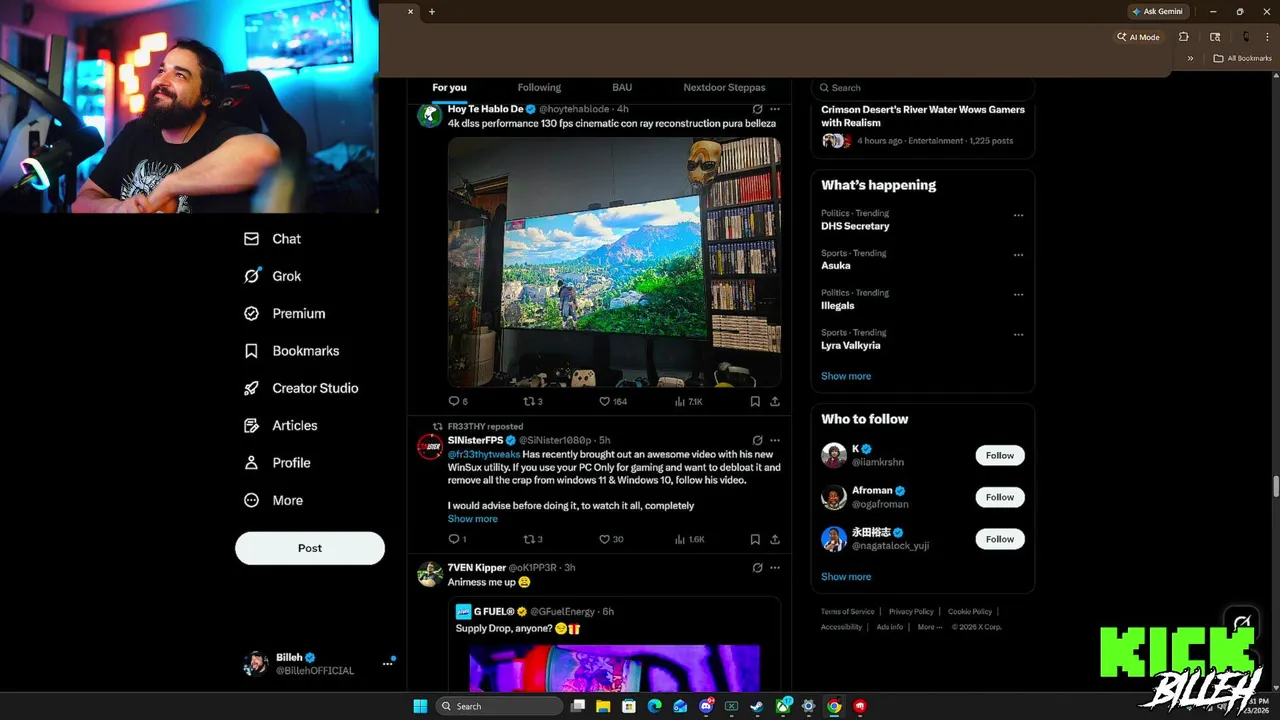This screenshot has height=720, width=1280.
Task: Open Articles in the sidebar
Action: click(281, 425)
